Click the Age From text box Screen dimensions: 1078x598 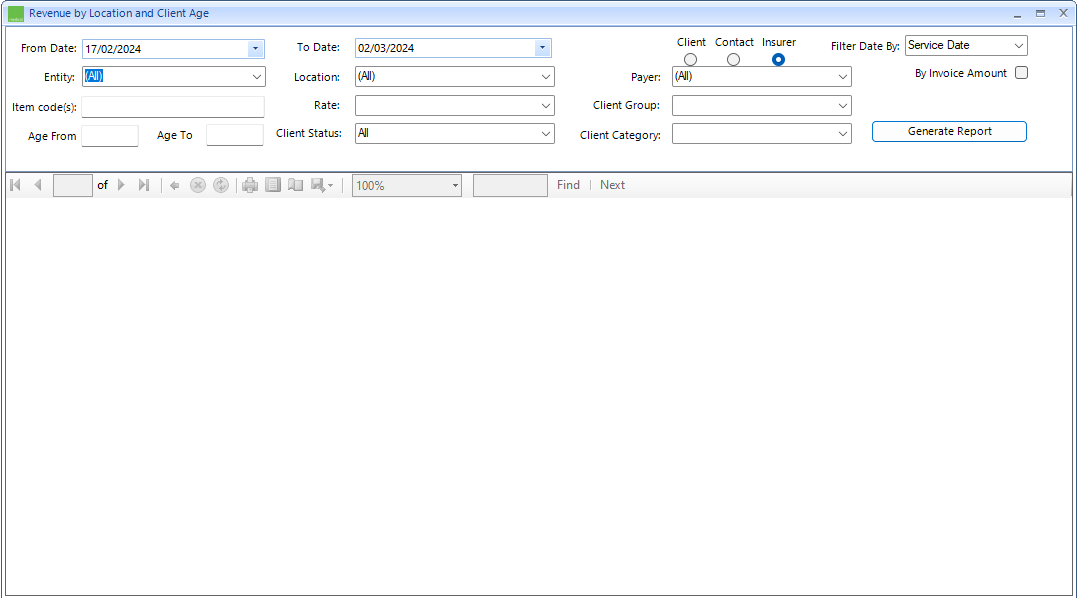[x=110, y=136]
